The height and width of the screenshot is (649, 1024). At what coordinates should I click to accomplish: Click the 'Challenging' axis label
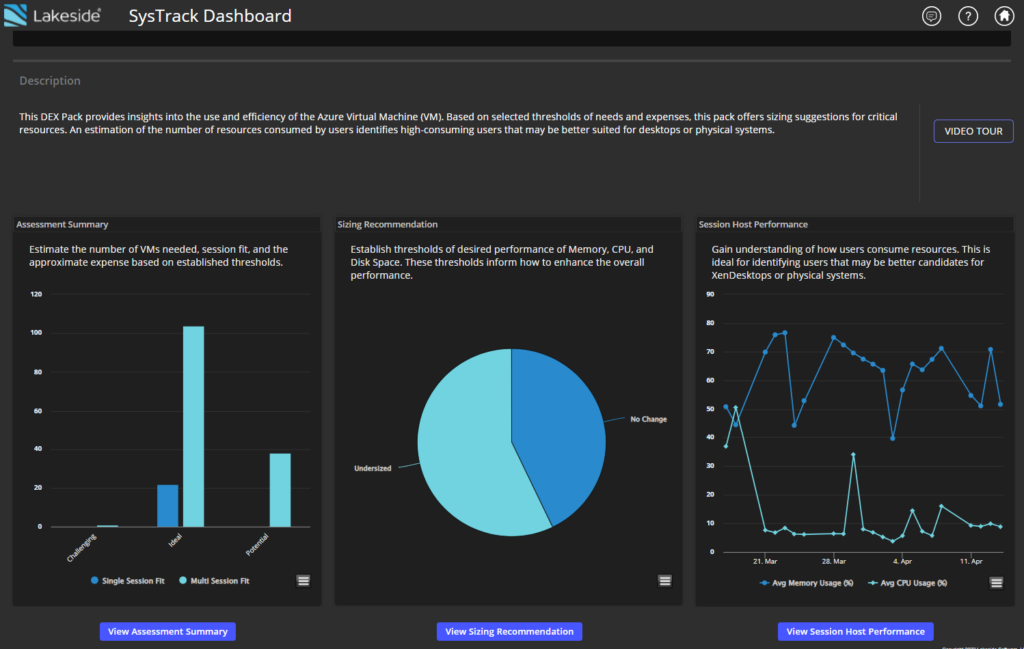click(x=82, y=548)
